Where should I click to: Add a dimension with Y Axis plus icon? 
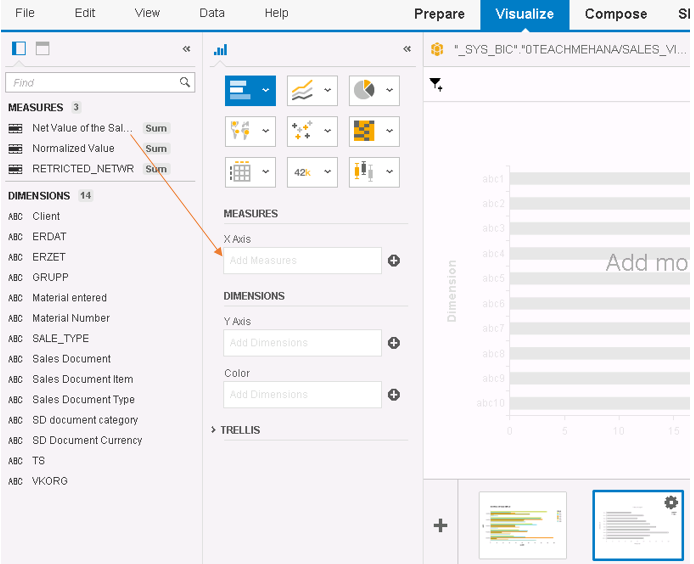coord(394,343)
